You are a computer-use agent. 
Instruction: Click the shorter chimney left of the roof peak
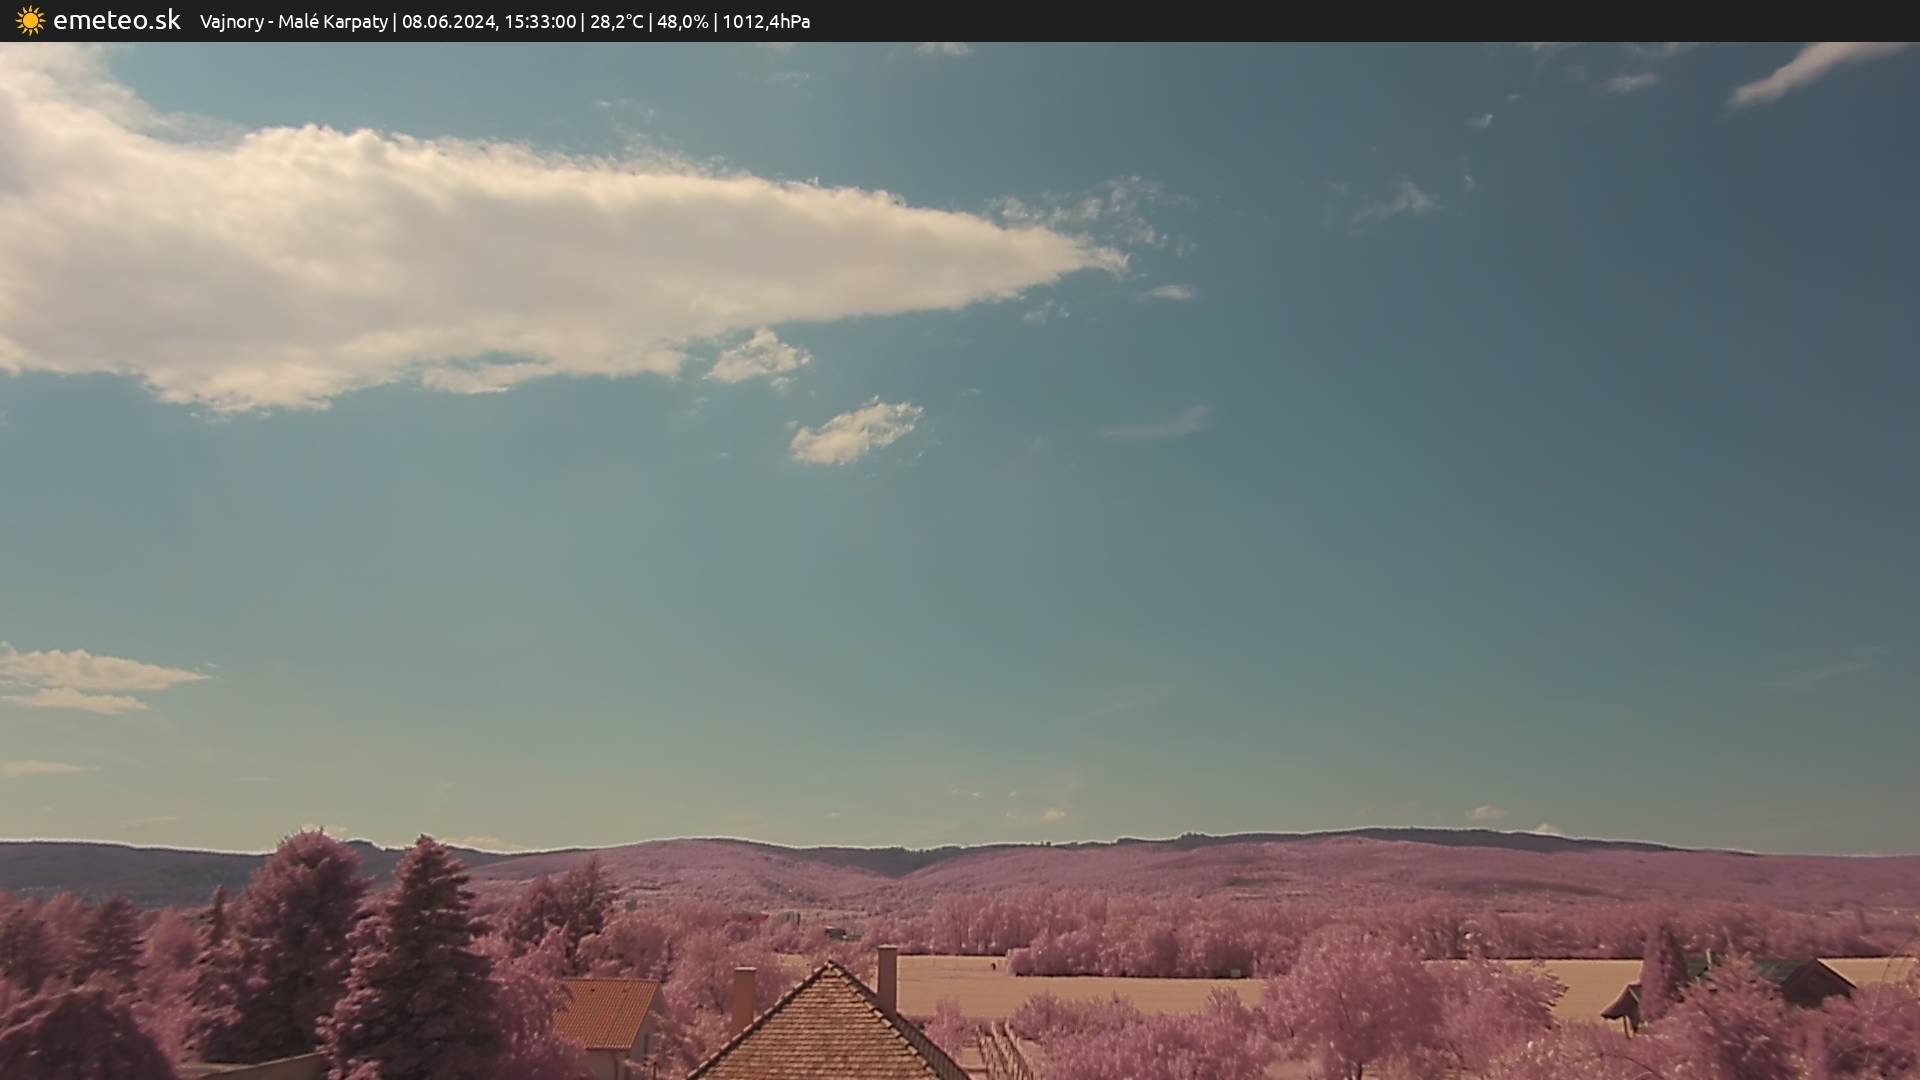click(743, 998)
